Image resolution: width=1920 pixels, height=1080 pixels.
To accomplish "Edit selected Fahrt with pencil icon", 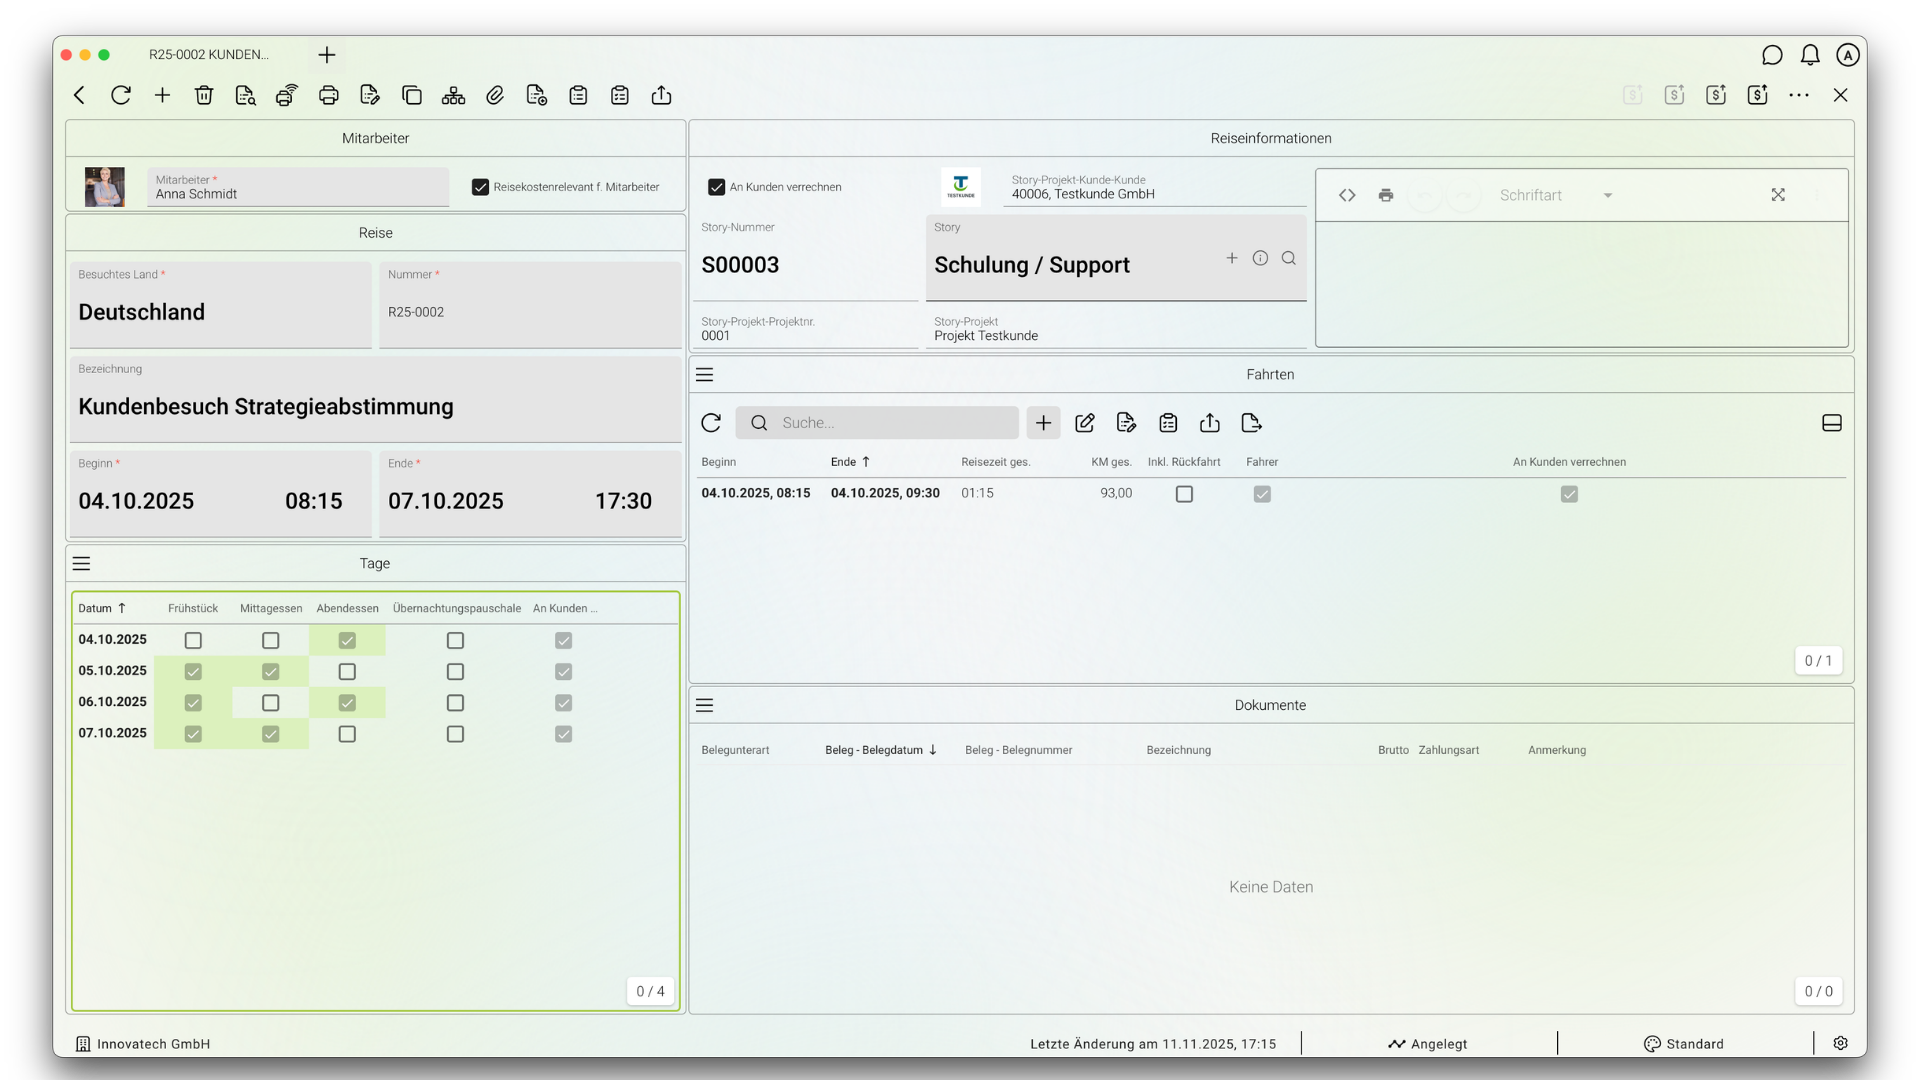I will 1085,423.
